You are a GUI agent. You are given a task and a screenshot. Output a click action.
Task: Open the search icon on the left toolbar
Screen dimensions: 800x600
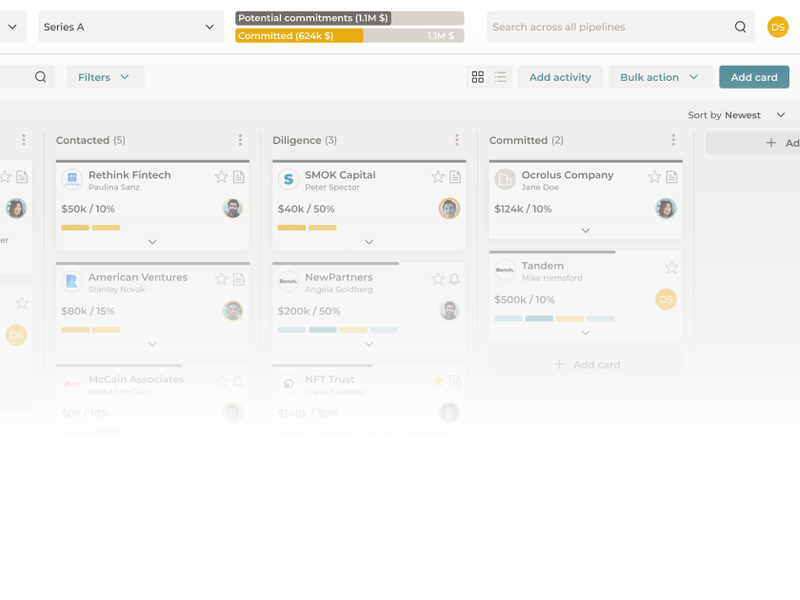38,76
